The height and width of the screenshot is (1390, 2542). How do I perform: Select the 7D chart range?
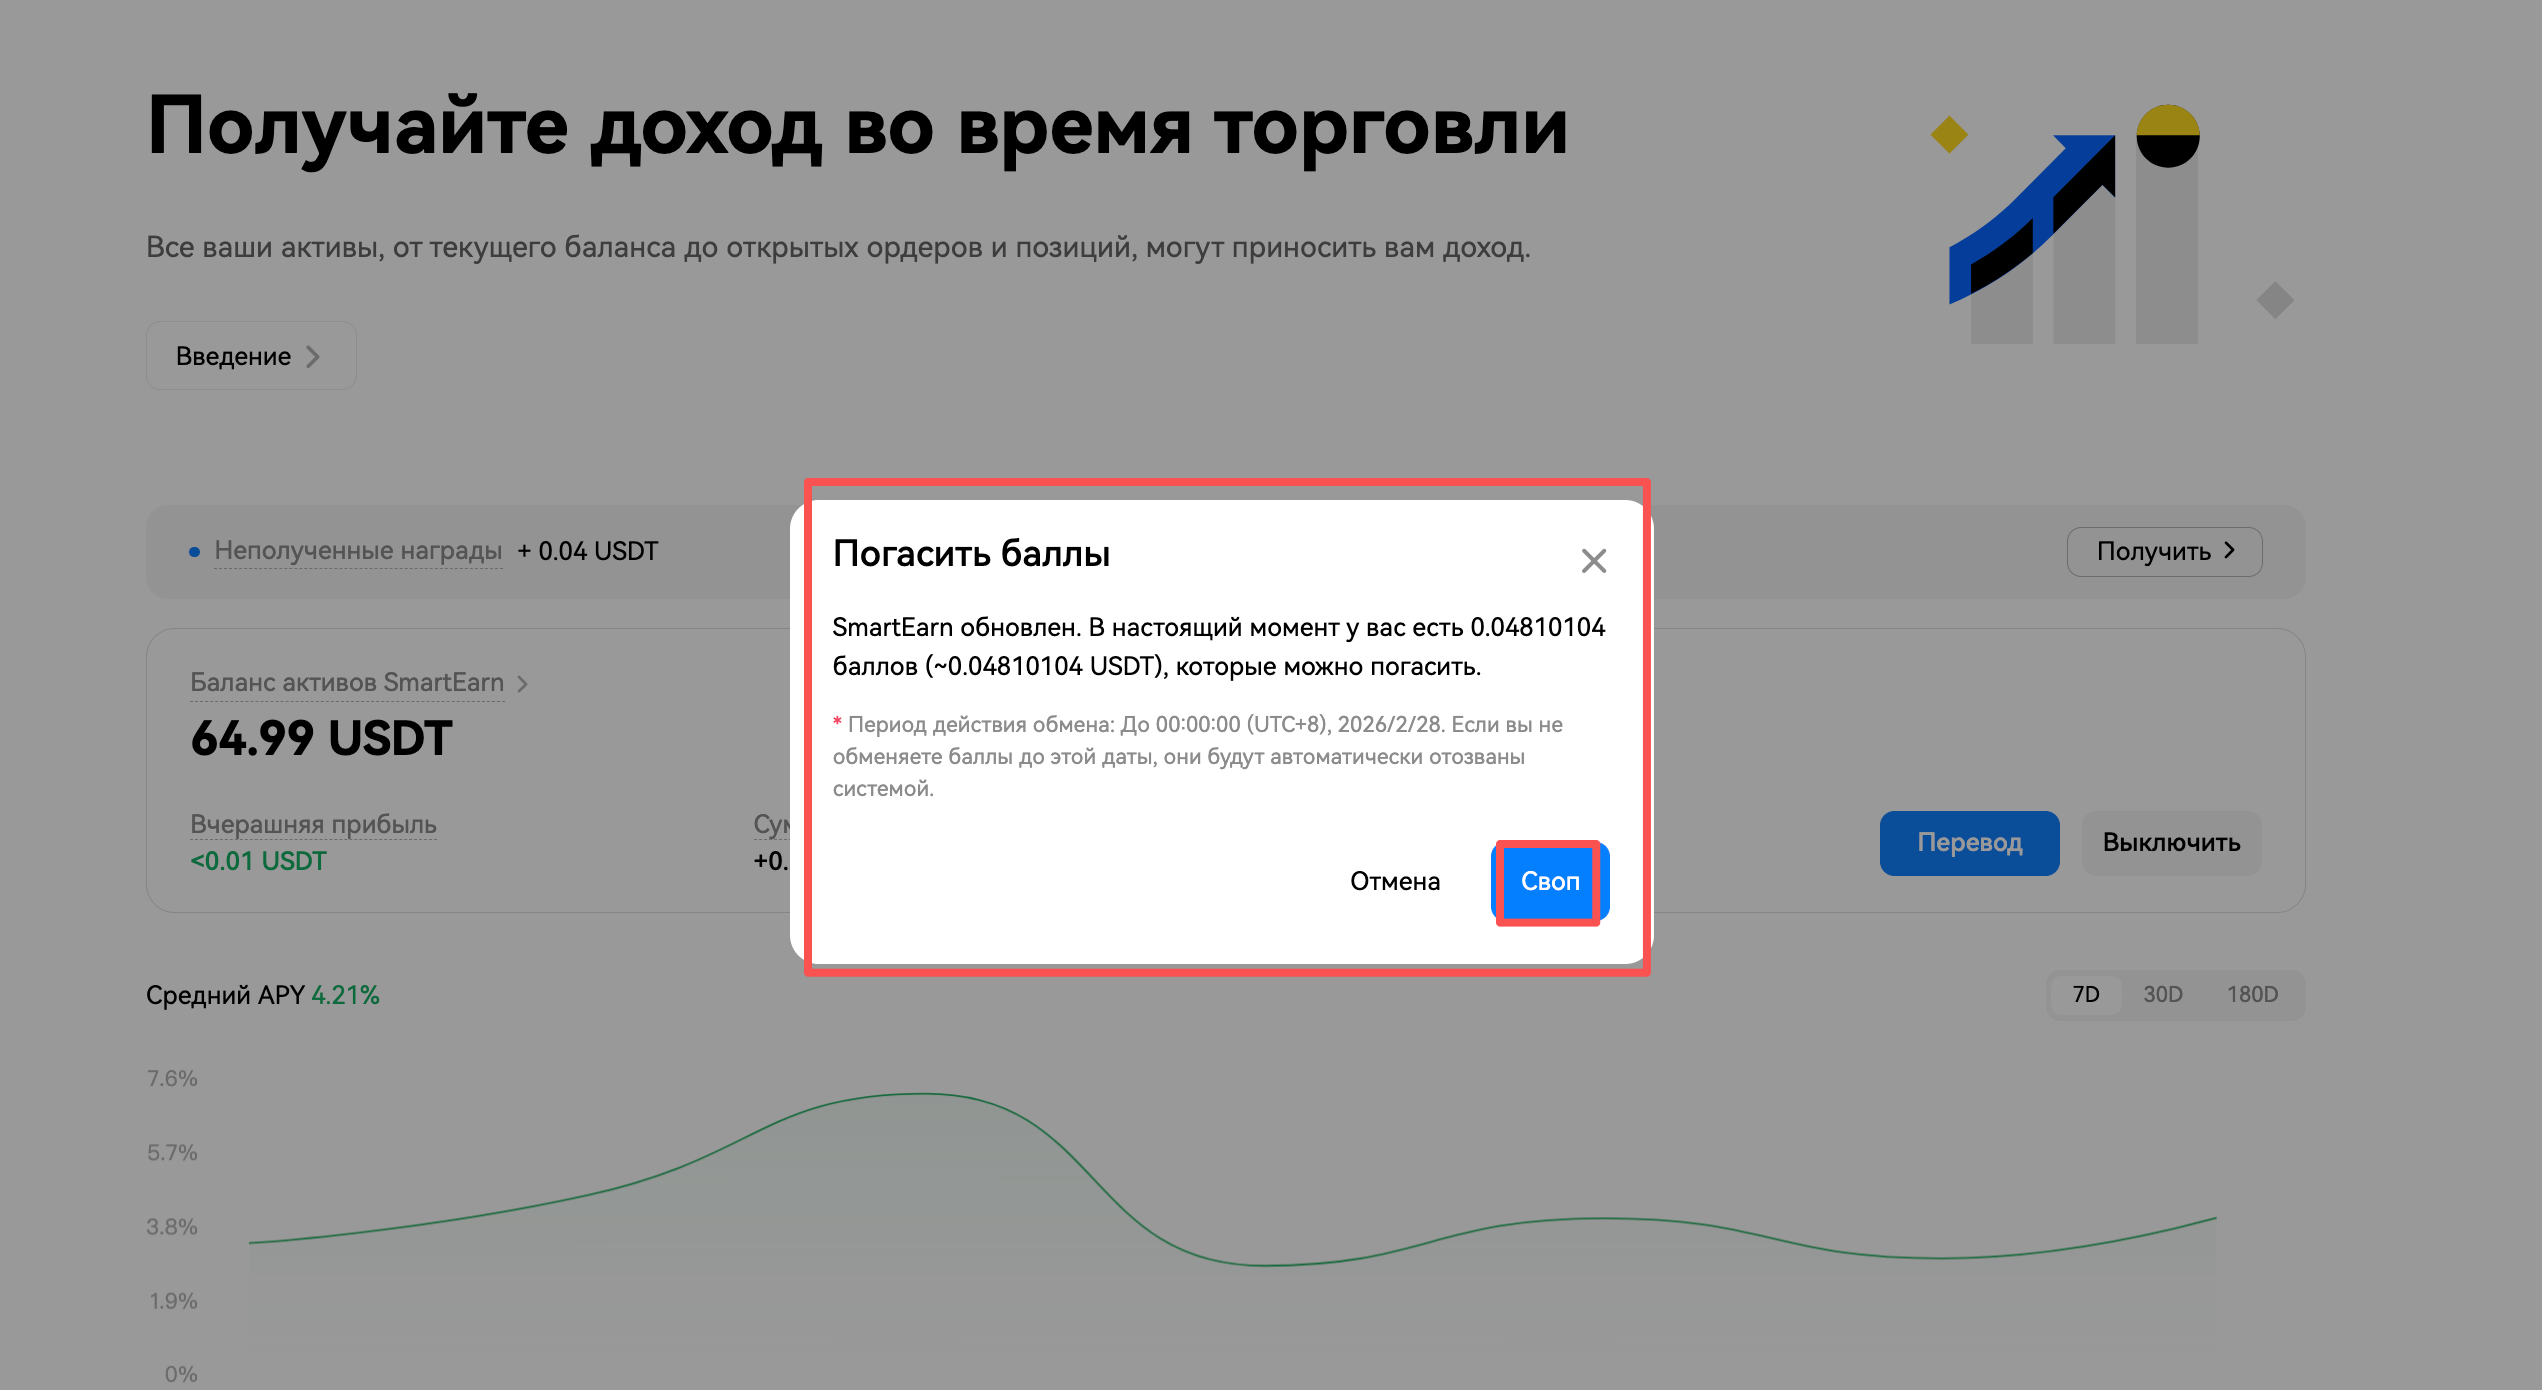point(2085,995)
